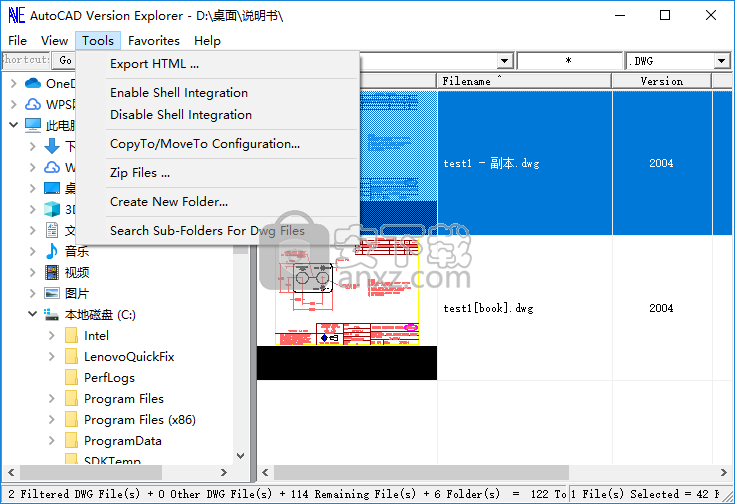Open the View menu
The height and width of the screenshot is (504, 735).
point(54,41)
